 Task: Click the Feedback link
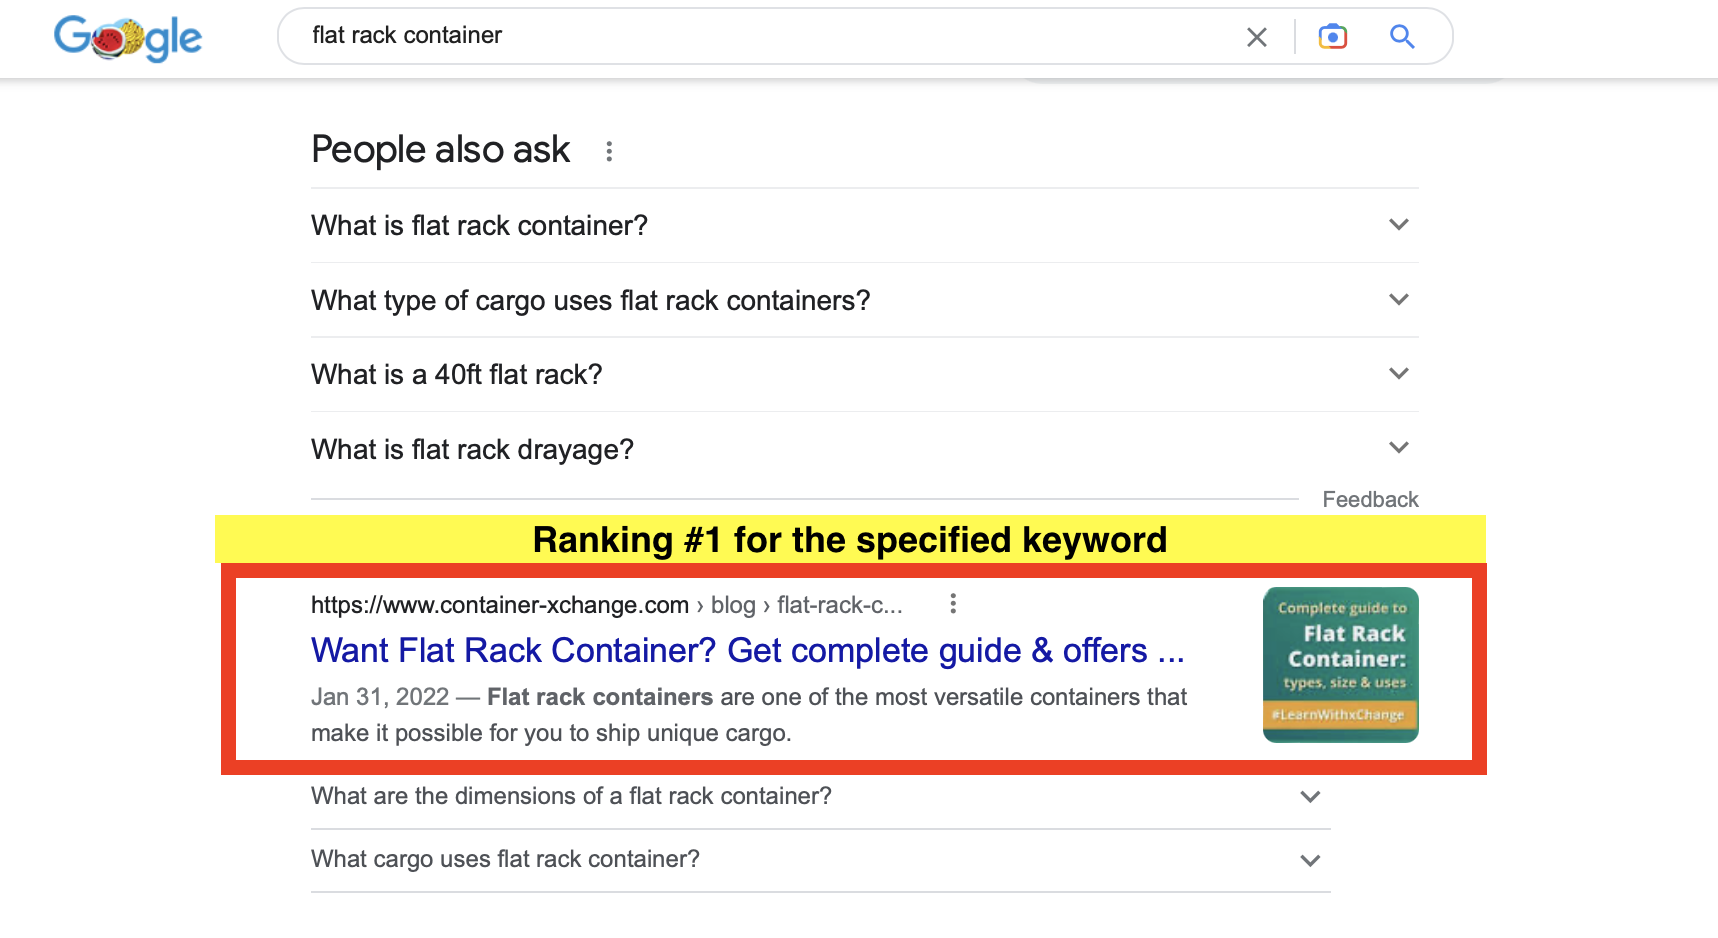1369,499
